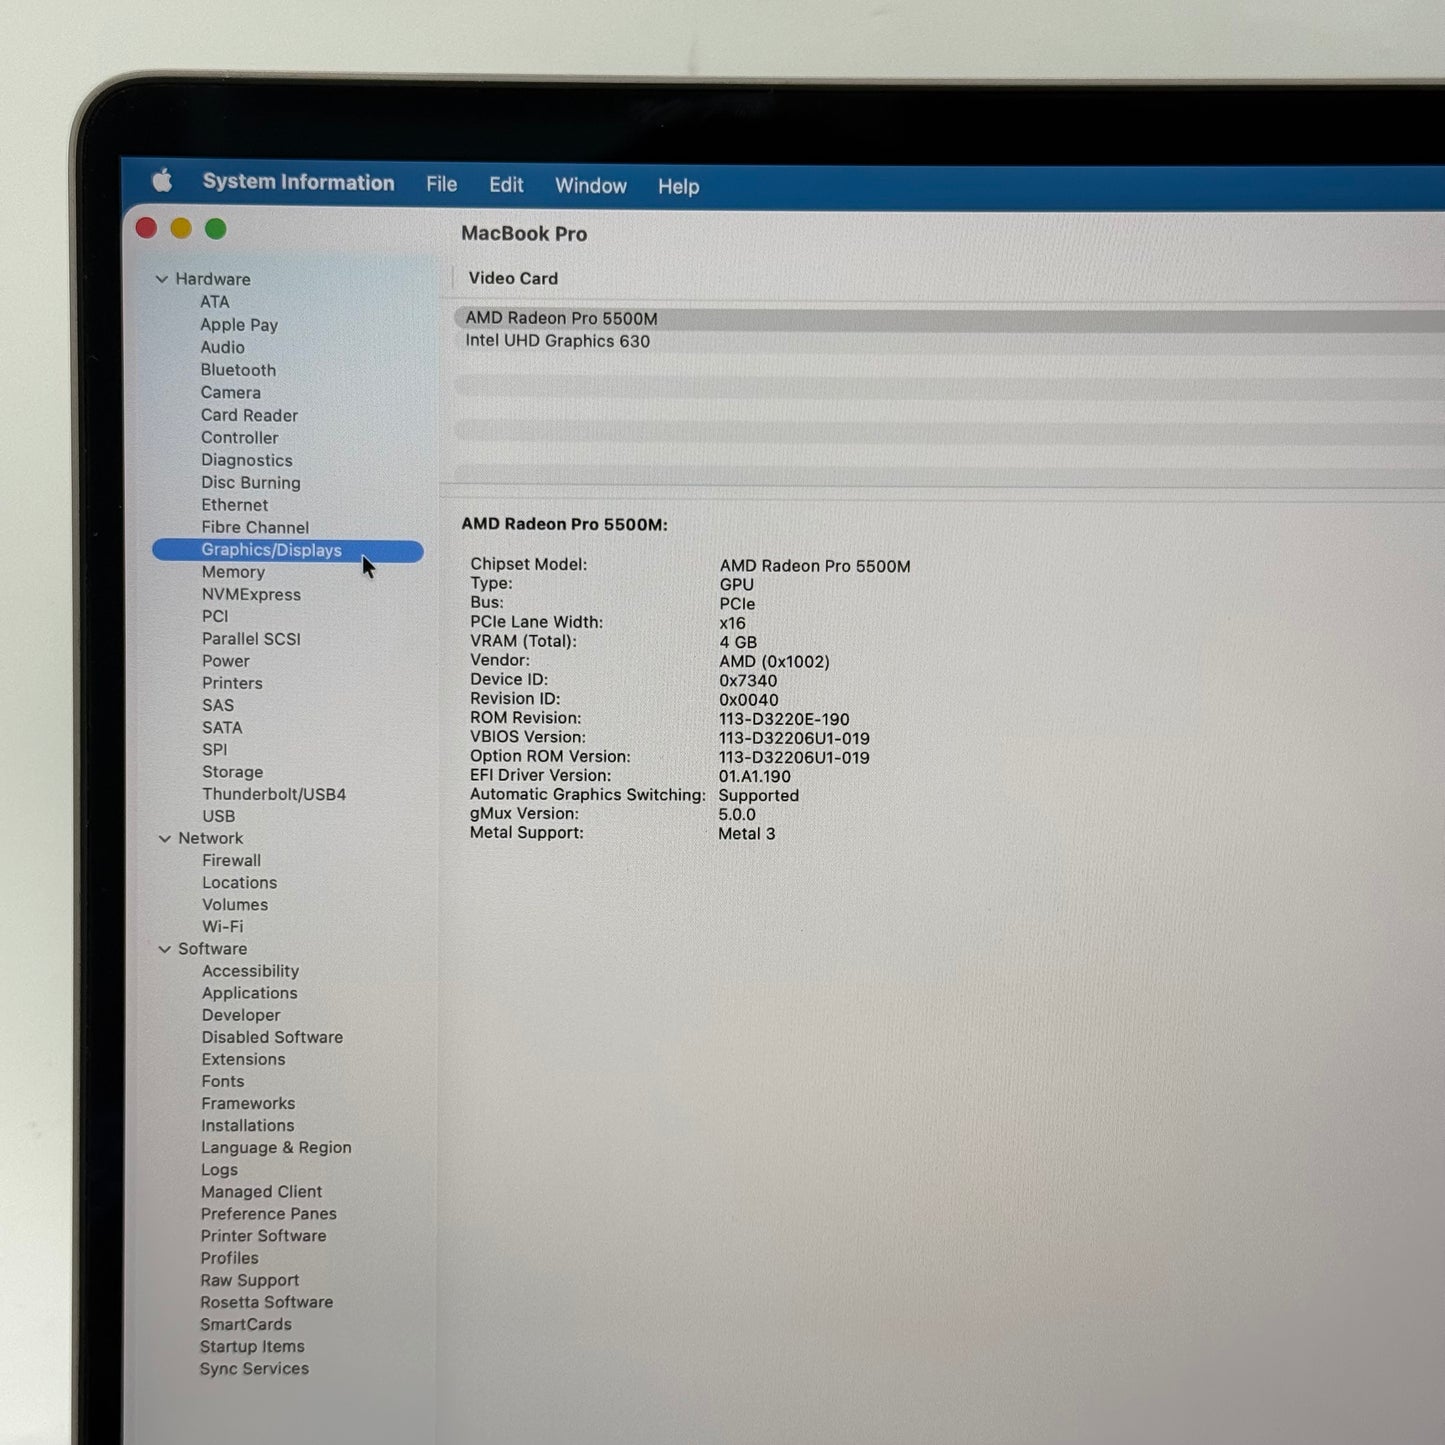
Task: Select Apple Pay in the sidebar
Action: point(239,325)
